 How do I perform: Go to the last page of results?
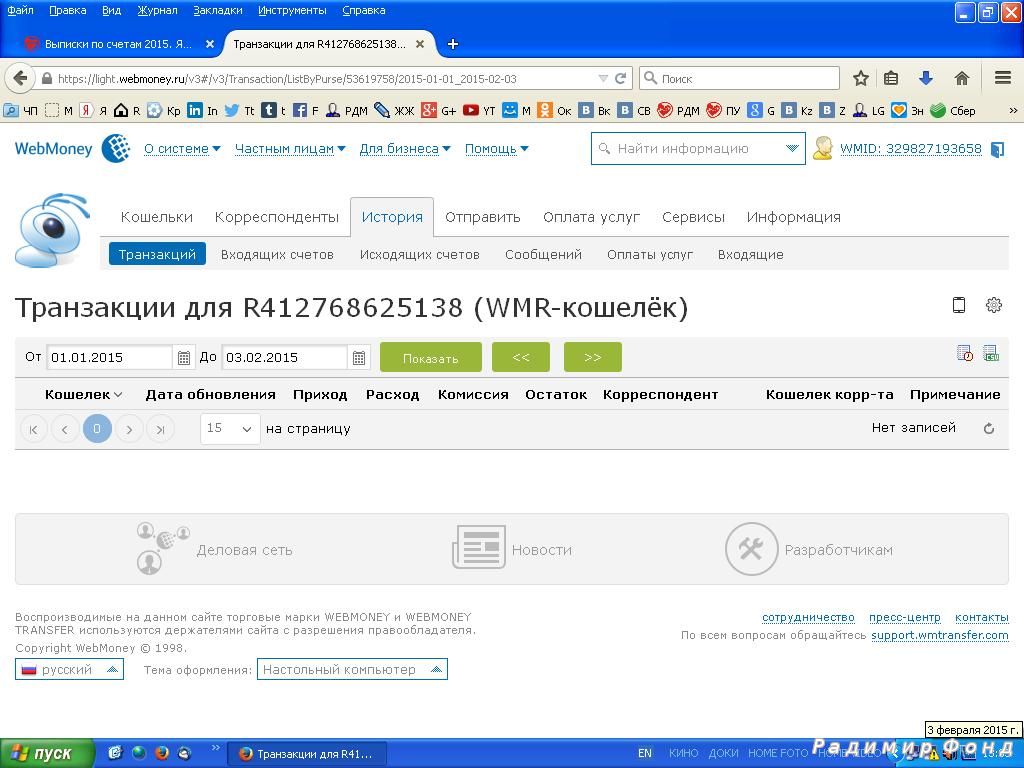(161, 429)
